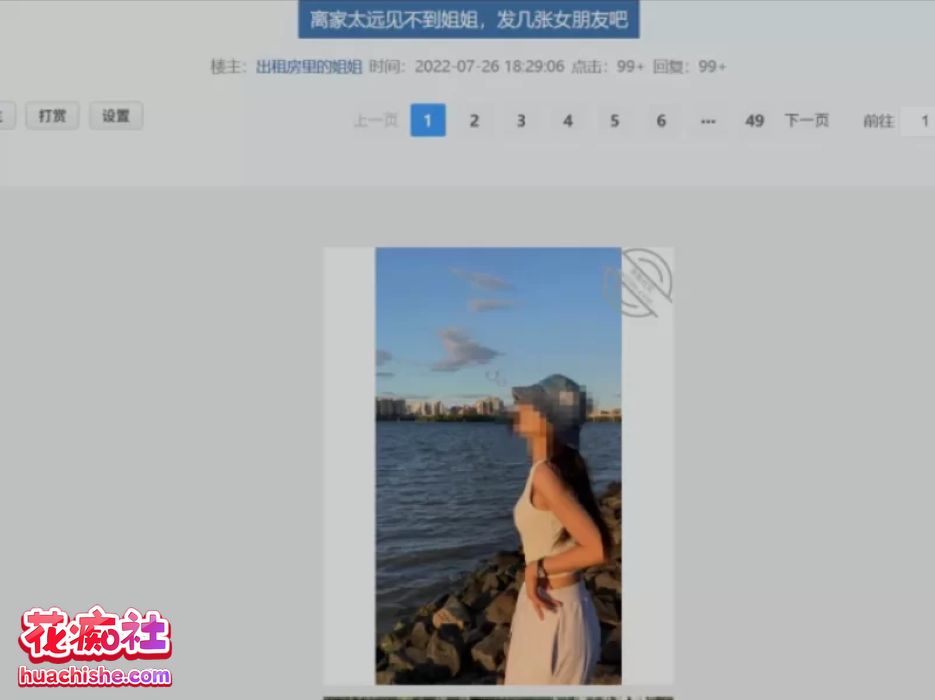Open the posted photo of woman by lake
The image size is (935, 700).
[499, 466]
